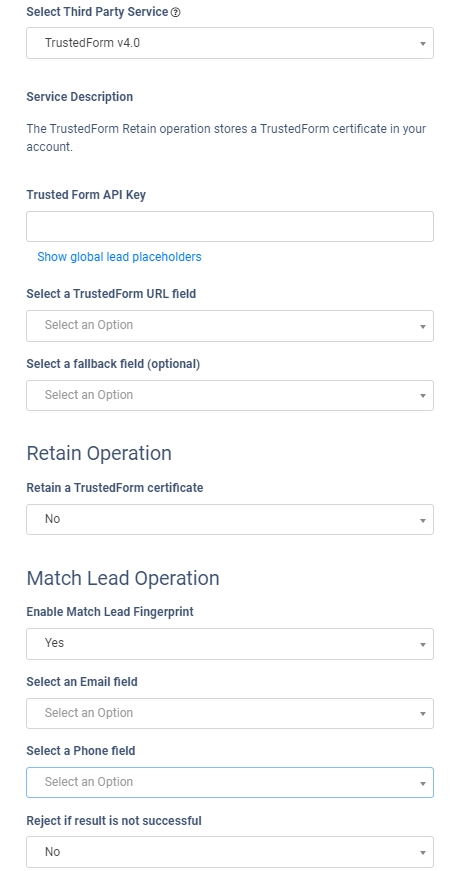This screenshot has height=871, width=460.
Task: Click the arrow on Third Party Service selector
Action: (423, 43)
